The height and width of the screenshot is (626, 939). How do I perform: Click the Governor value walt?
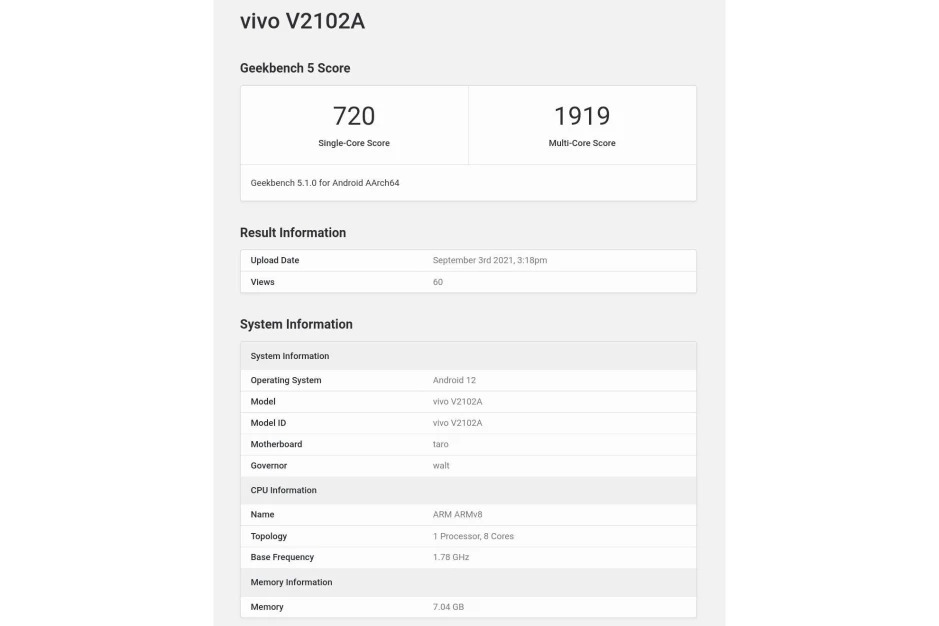(441, 465)
